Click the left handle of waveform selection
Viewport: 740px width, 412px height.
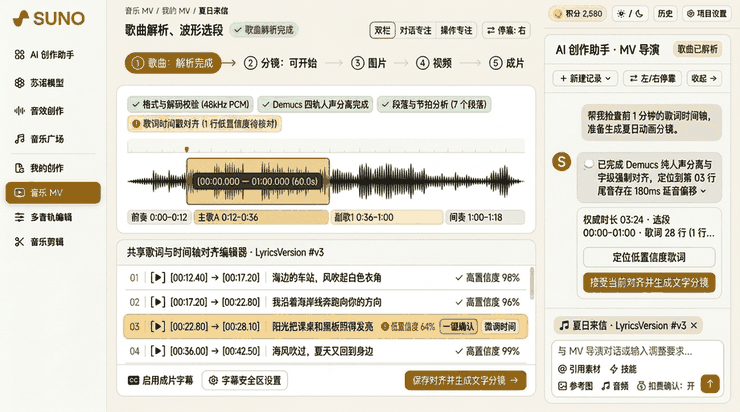[190, 181]
